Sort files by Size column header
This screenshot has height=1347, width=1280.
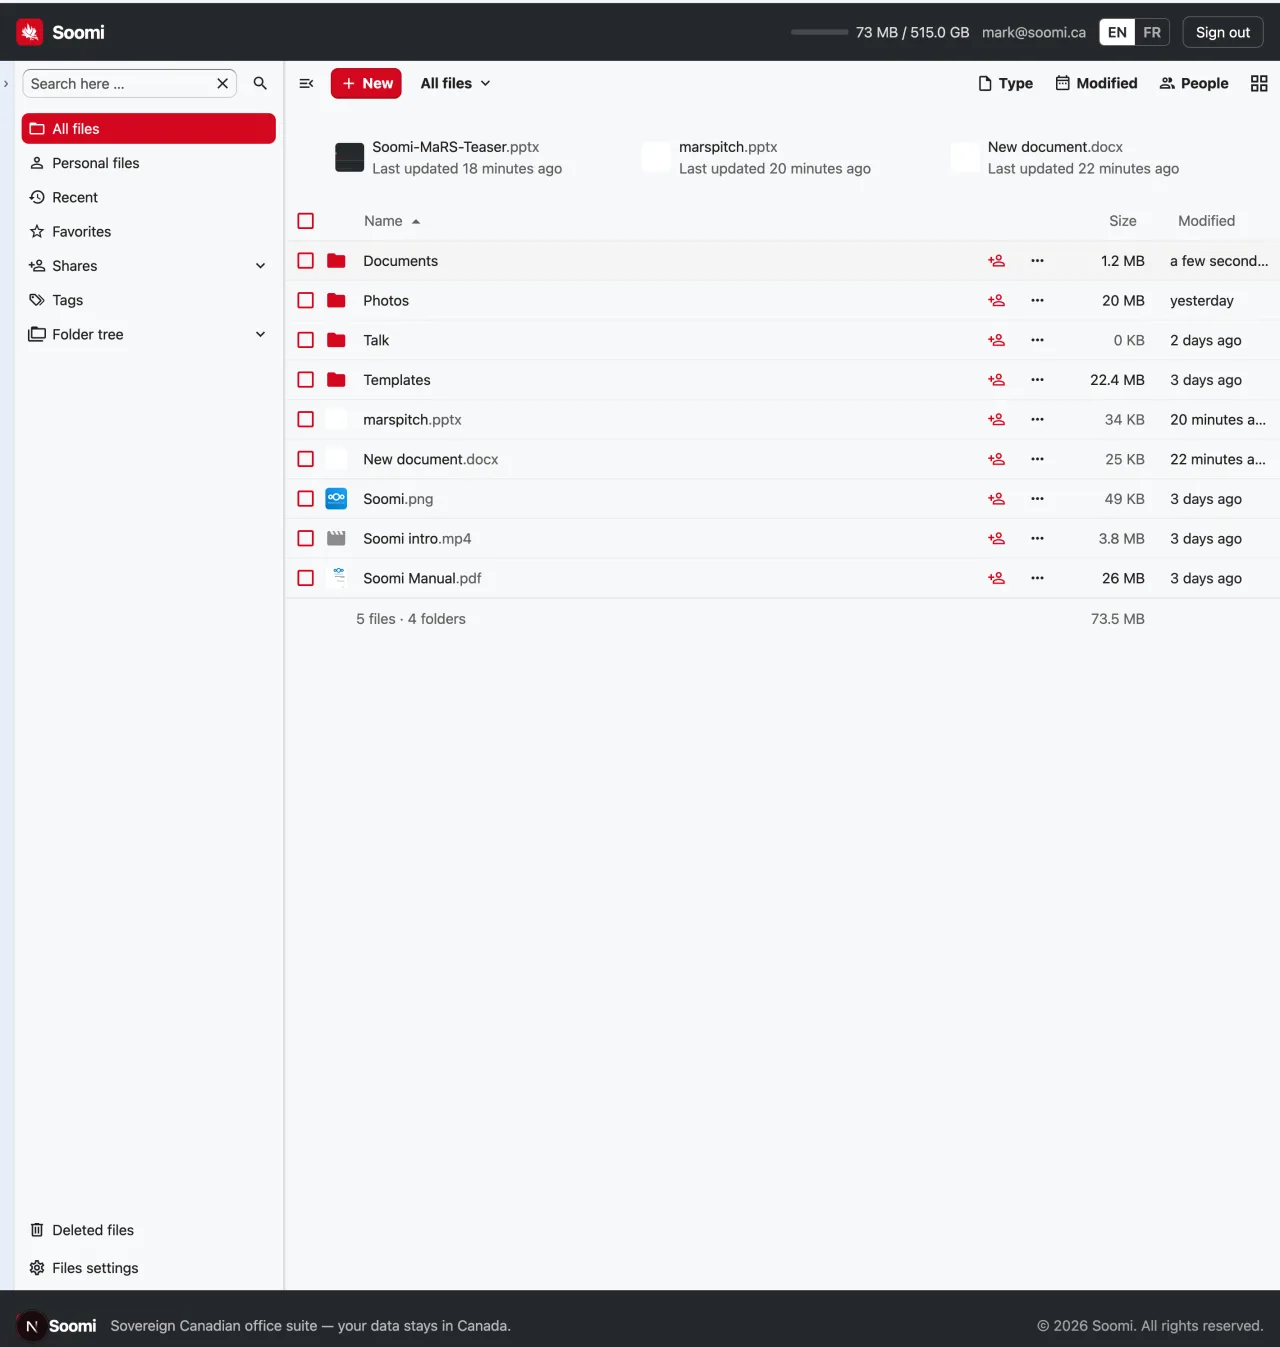[1122, 221]
